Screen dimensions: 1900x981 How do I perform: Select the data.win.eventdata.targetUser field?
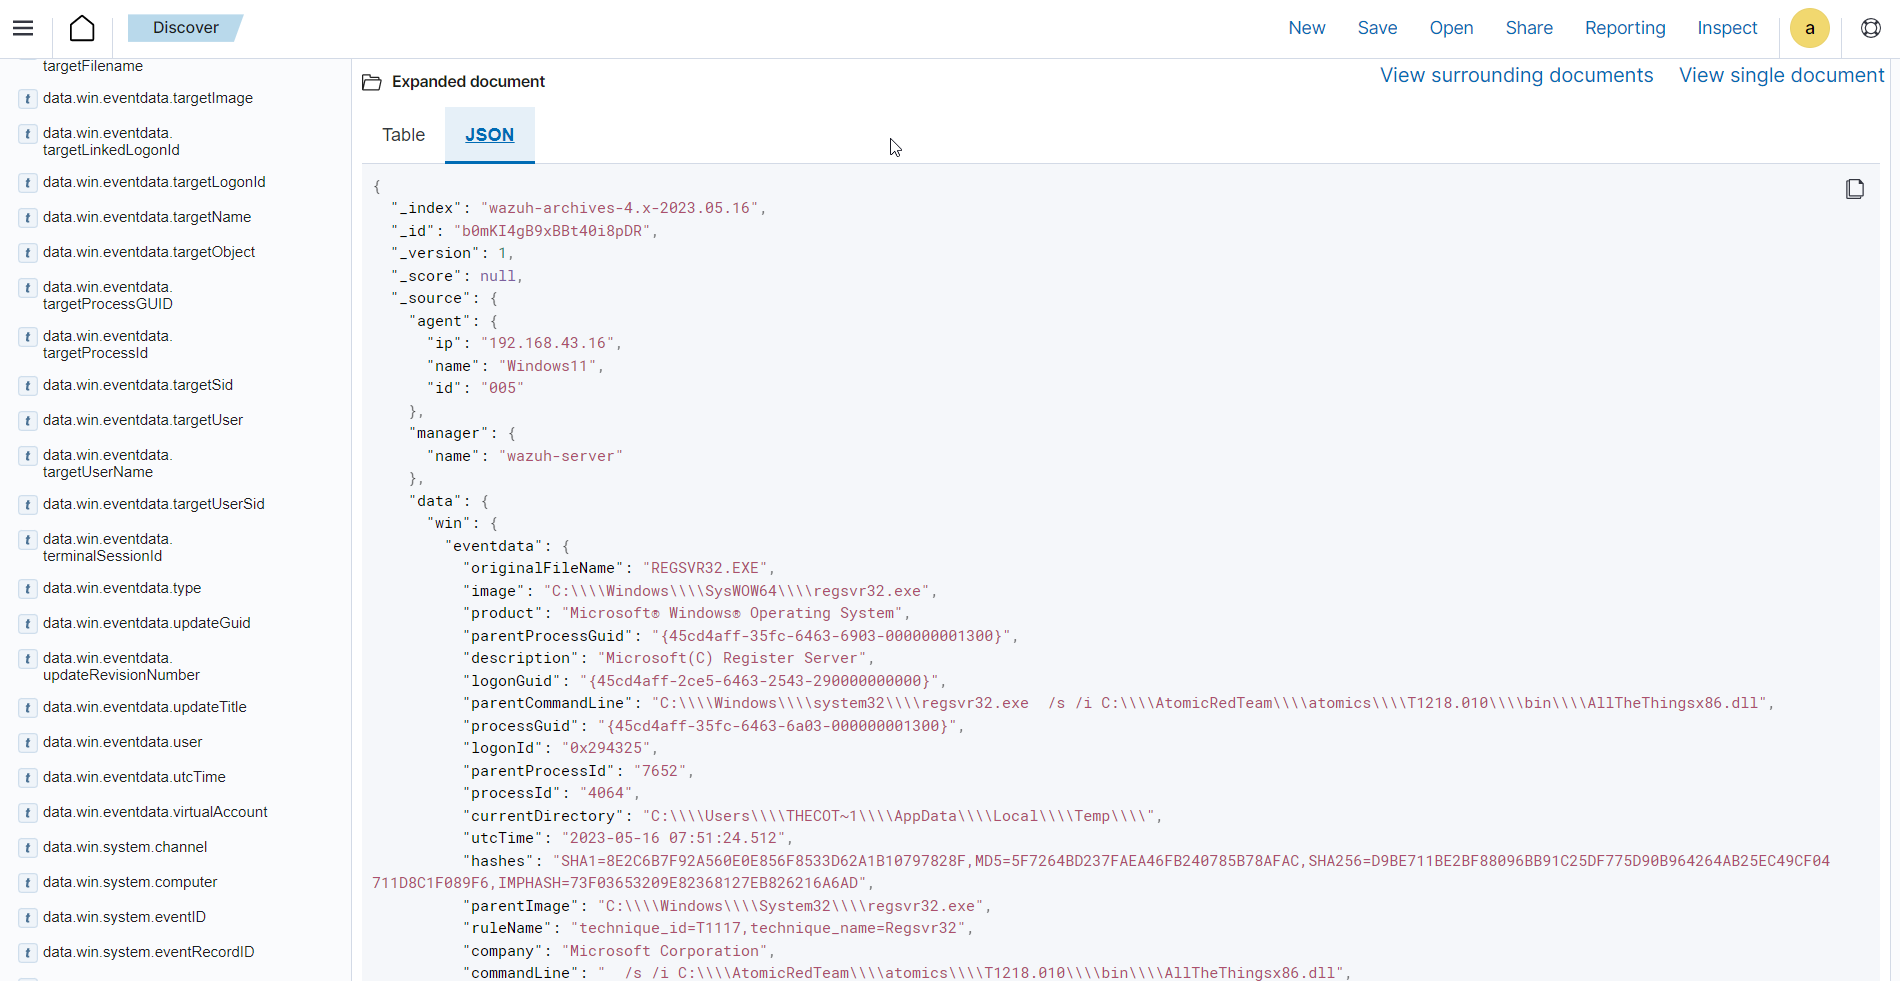142,420
